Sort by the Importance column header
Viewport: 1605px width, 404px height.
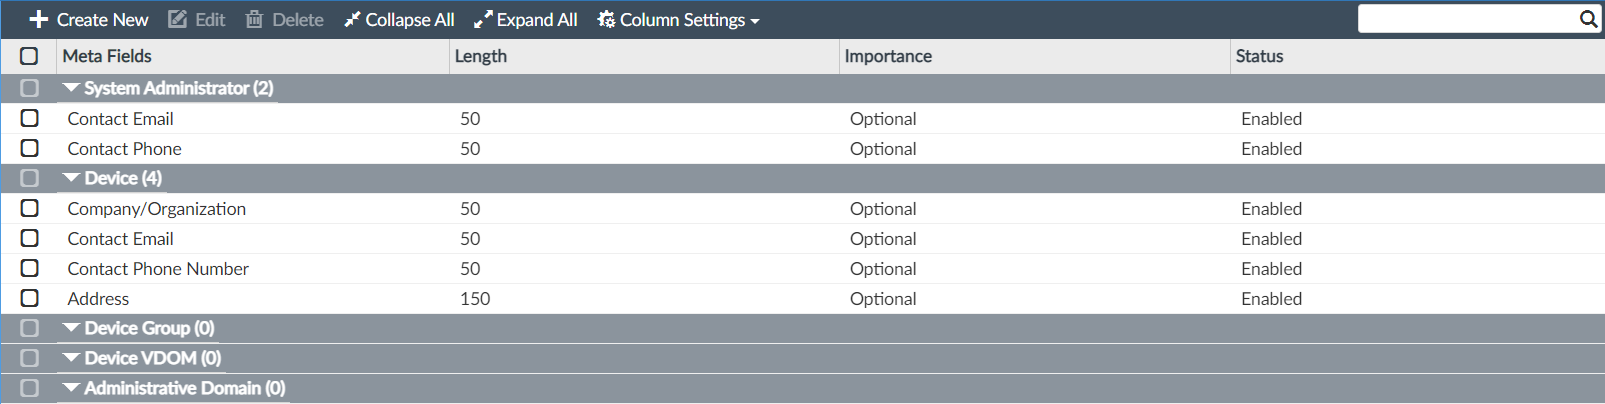tap(888, 56)
